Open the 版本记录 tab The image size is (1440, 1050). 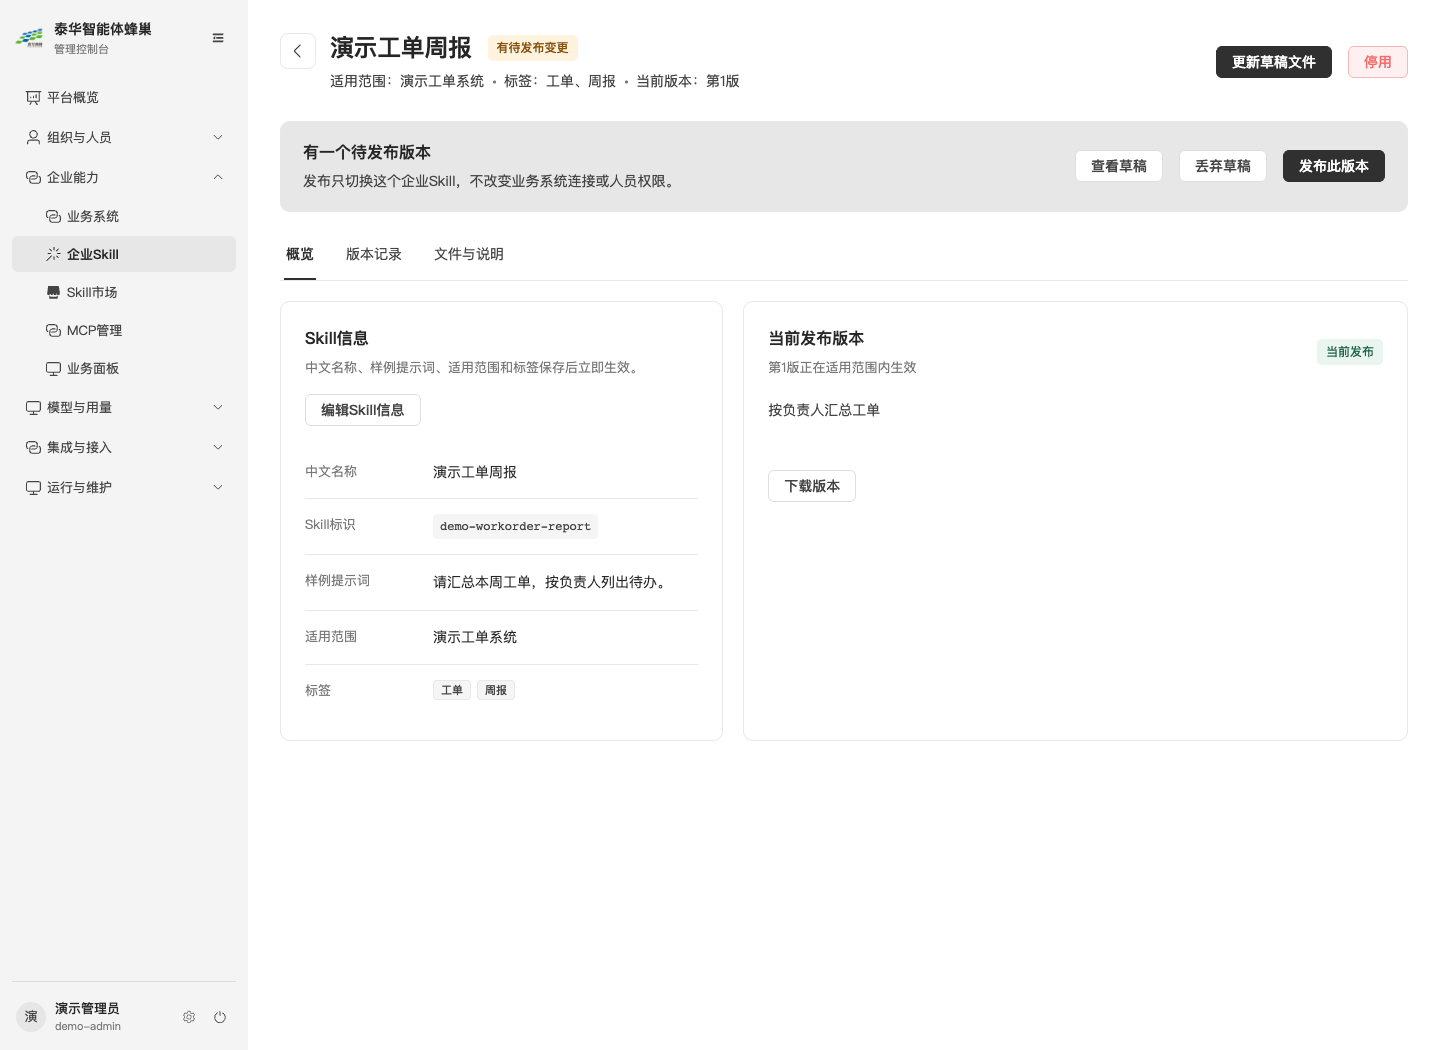pos(374,254)
